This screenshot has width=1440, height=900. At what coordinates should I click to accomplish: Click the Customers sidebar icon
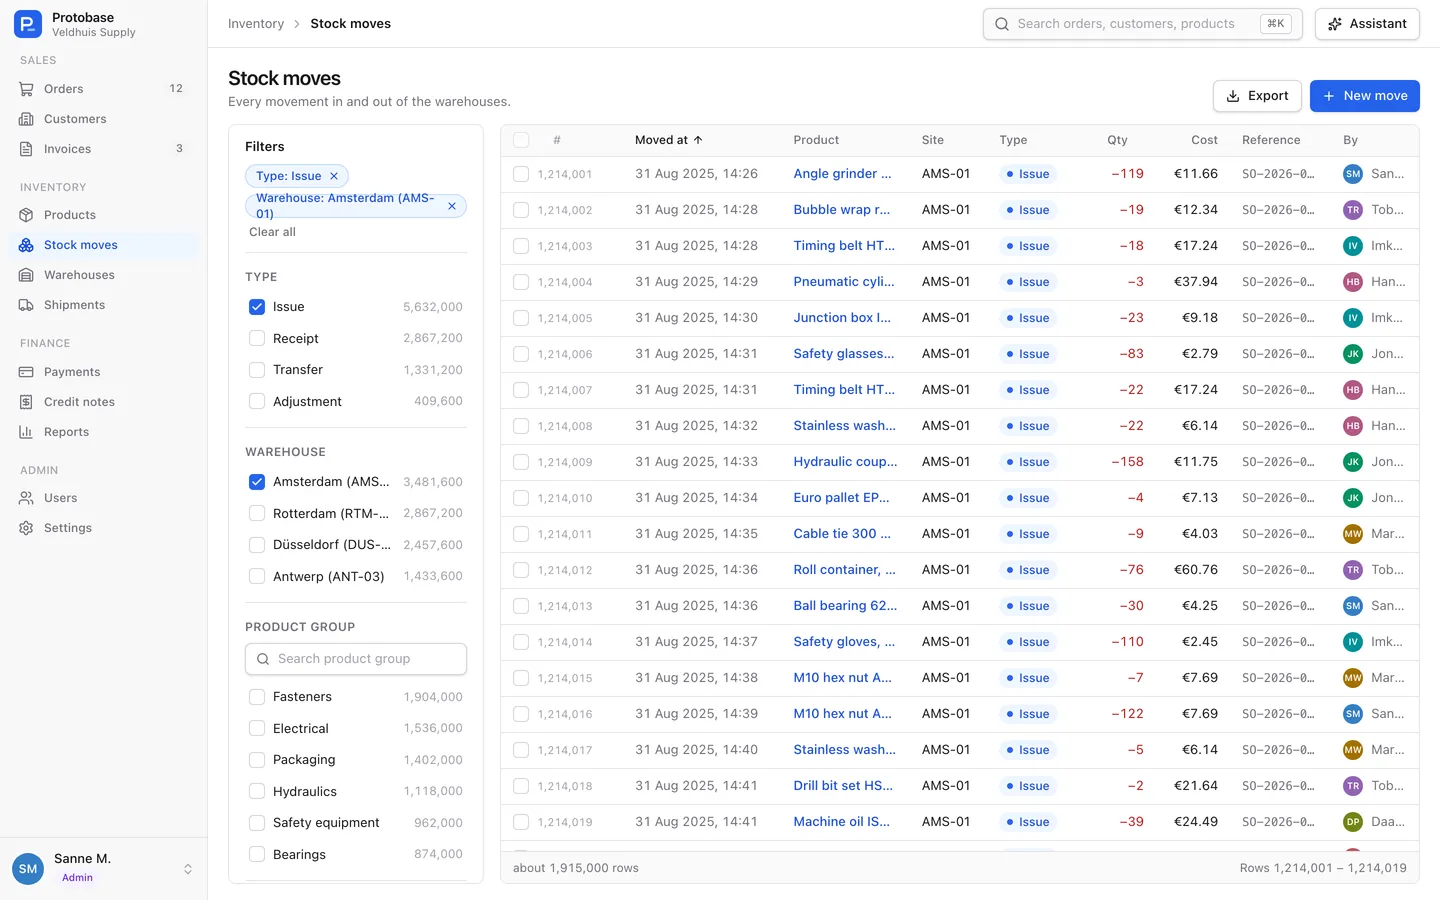click(x=26, y=119)
